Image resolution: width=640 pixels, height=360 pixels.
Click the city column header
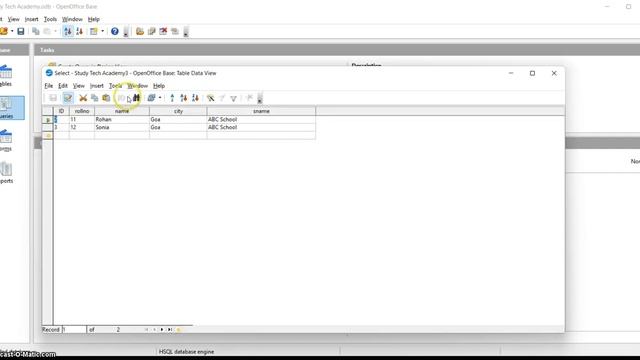(x=178, y=111)
